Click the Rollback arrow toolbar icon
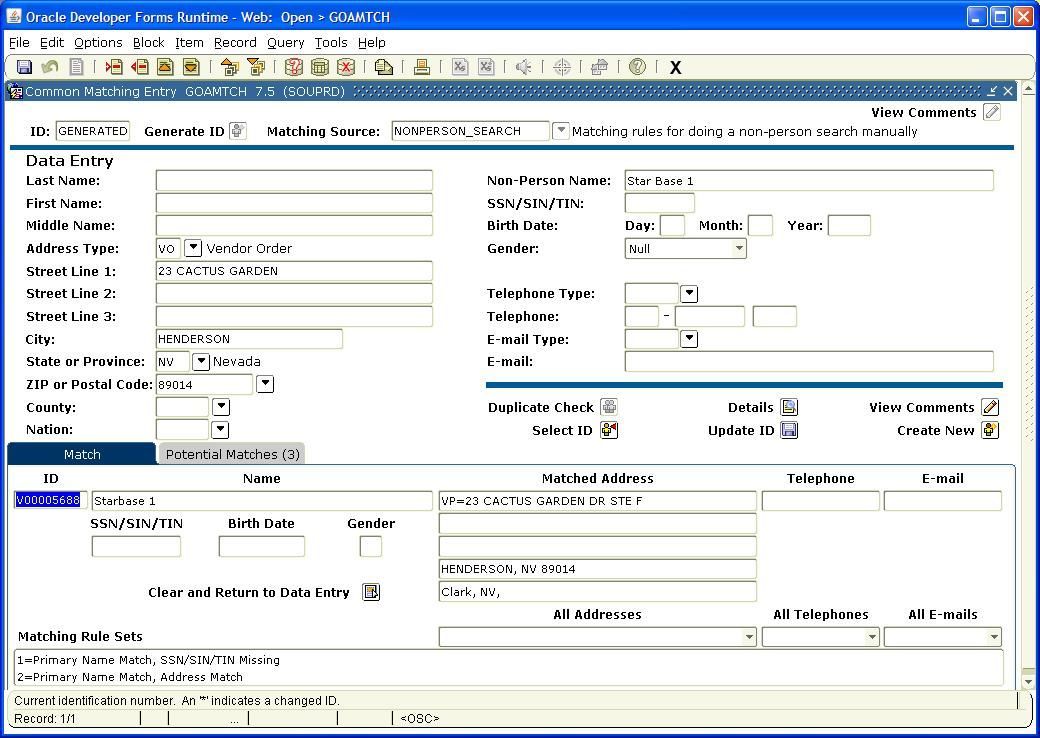Screen dimensions: 1040x738 (50, 67)
